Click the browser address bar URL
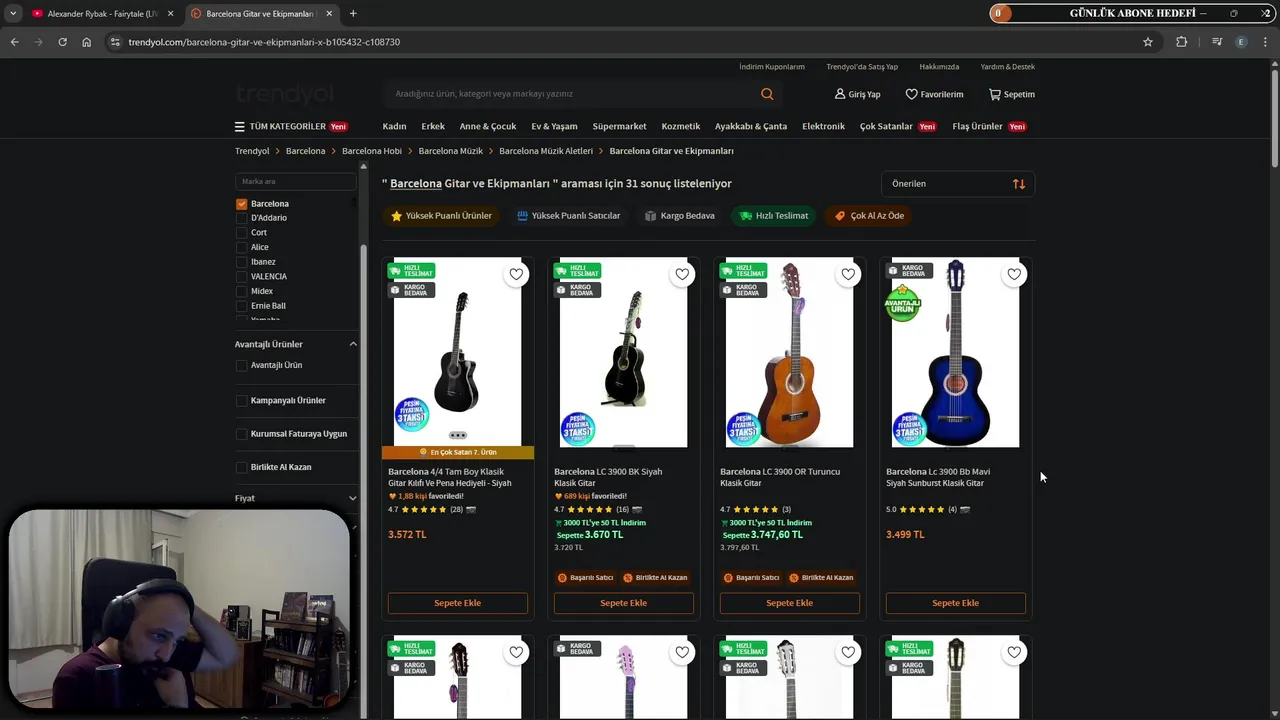Screen dimensions: 1280x720 click(264, 42)
